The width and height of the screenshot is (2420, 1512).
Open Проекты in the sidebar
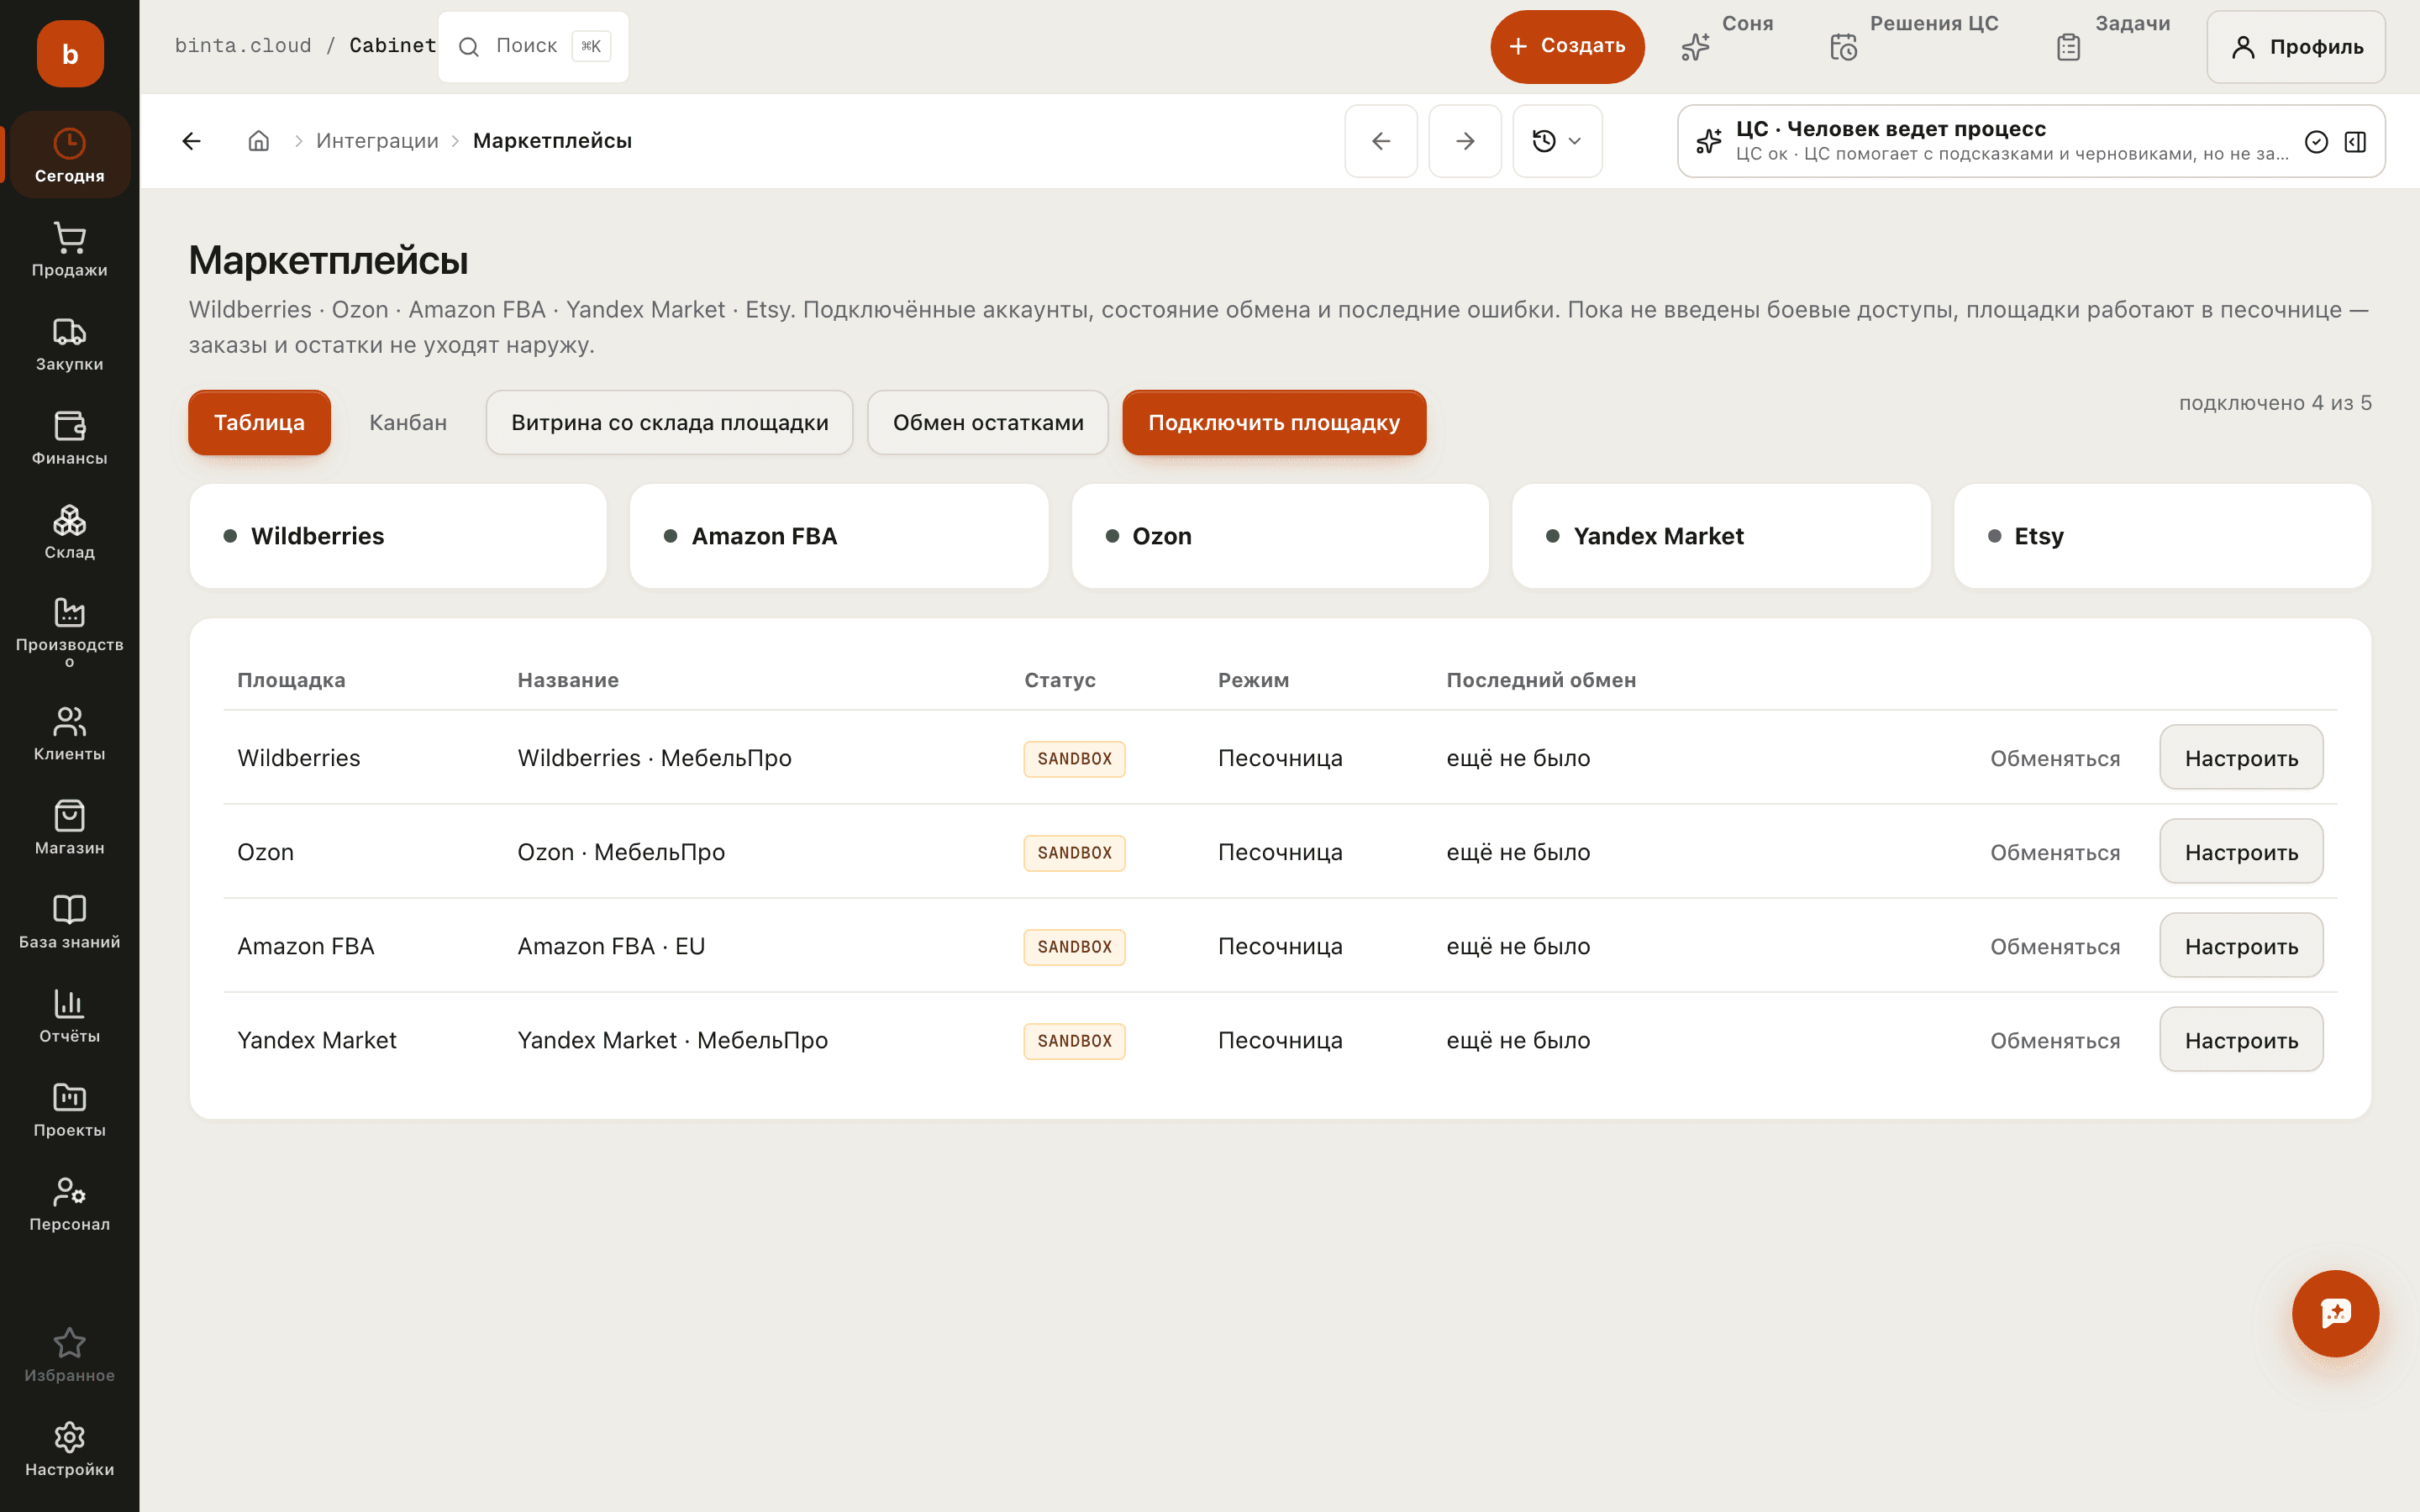click(69, 1109)
